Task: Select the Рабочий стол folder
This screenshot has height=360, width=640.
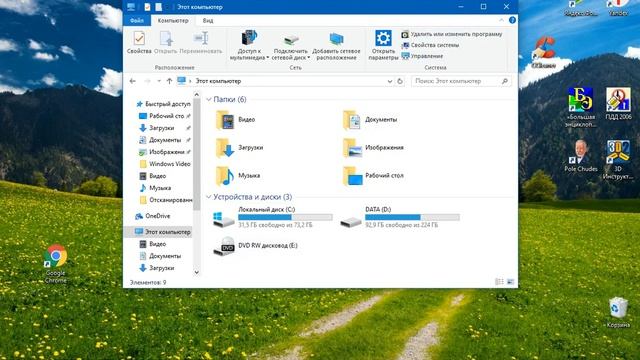Action: pyautogui.click(x=373, y=176)
